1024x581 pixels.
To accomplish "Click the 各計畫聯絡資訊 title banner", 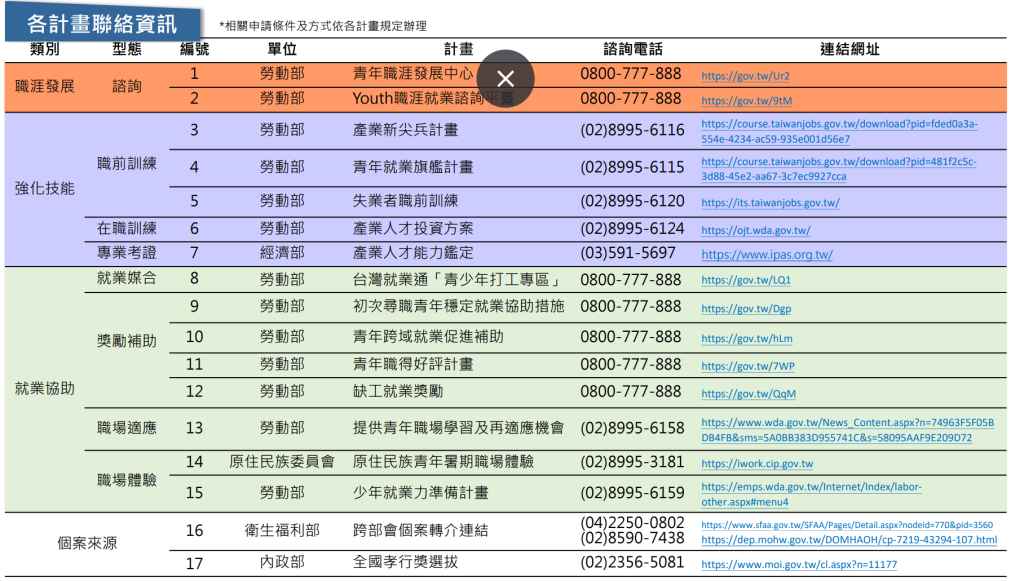I will 102,22.
